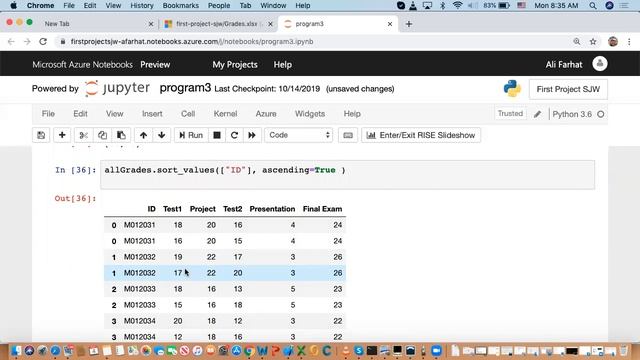Click the kernel idle circle indicator
The width and height of the screenshot is (640, 360).
[601, 114]
